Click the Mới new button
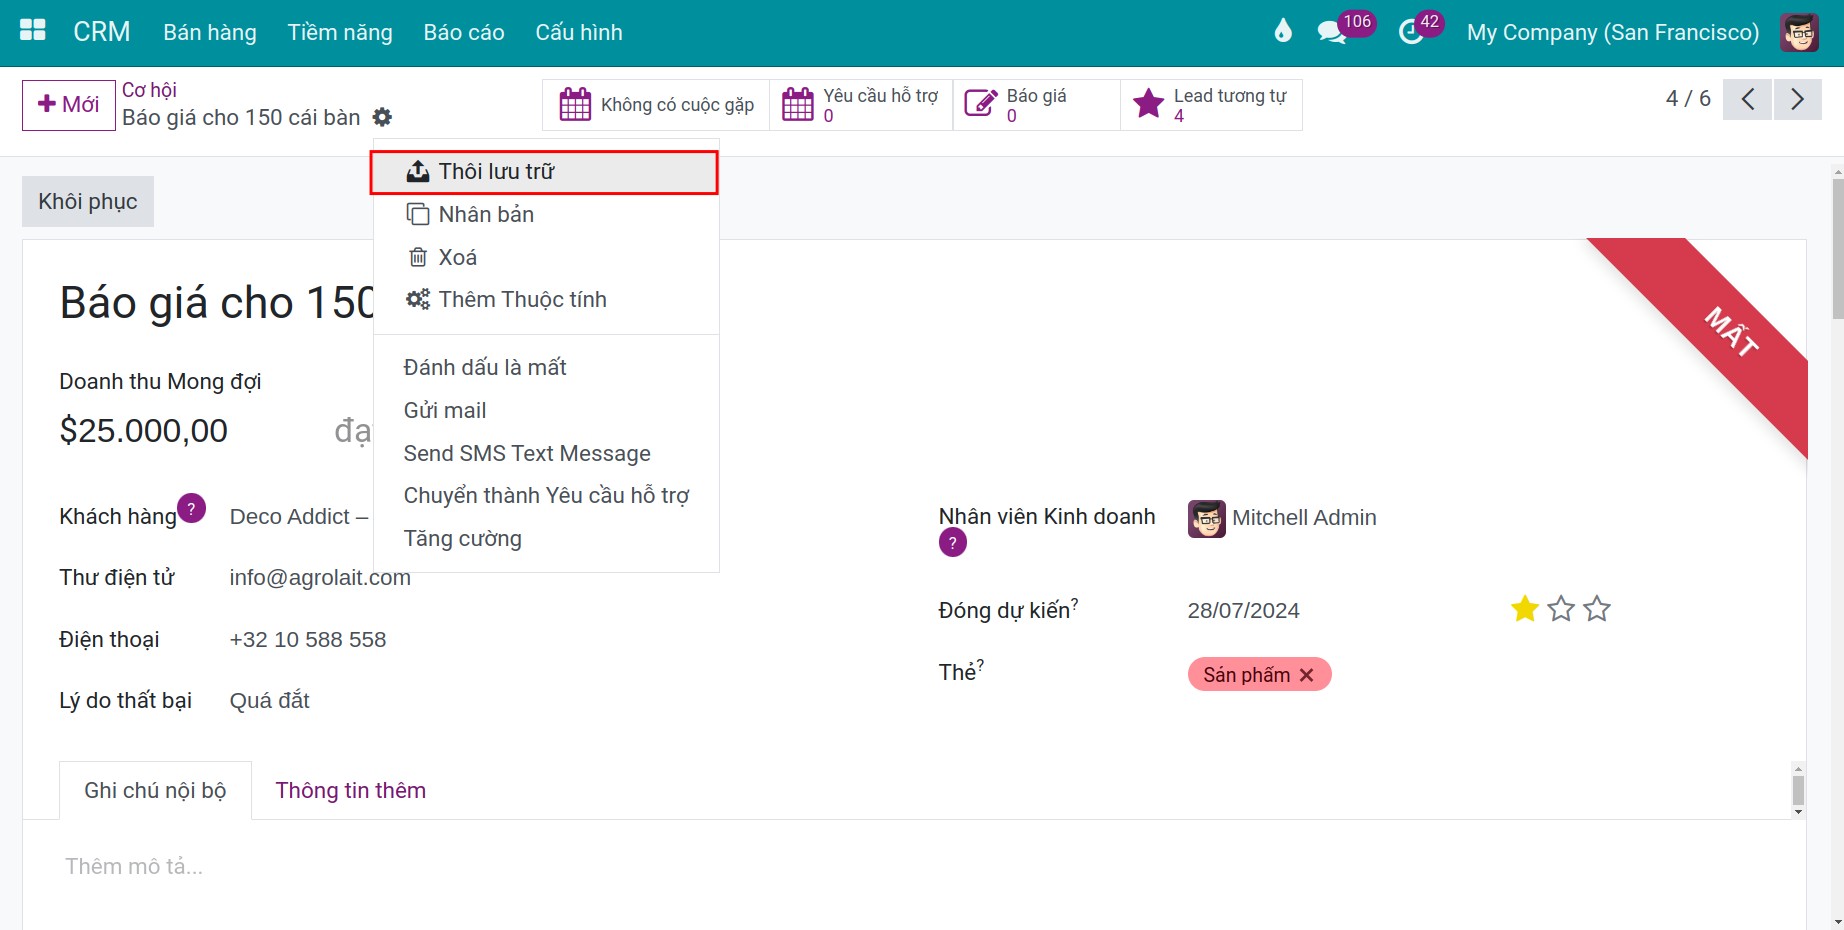The height and width of the screenshot is (930, 1844). coord(68,105)
